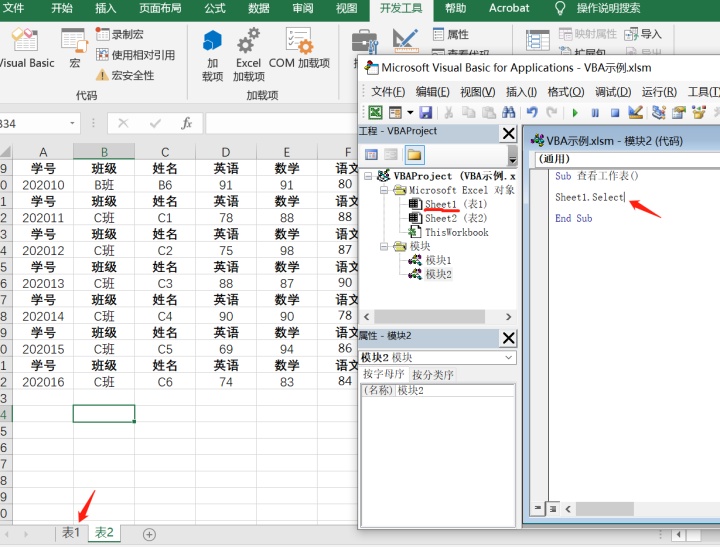Click the 导入 import XML button
This screenshot has width=720, height=547.
point(643,34)
